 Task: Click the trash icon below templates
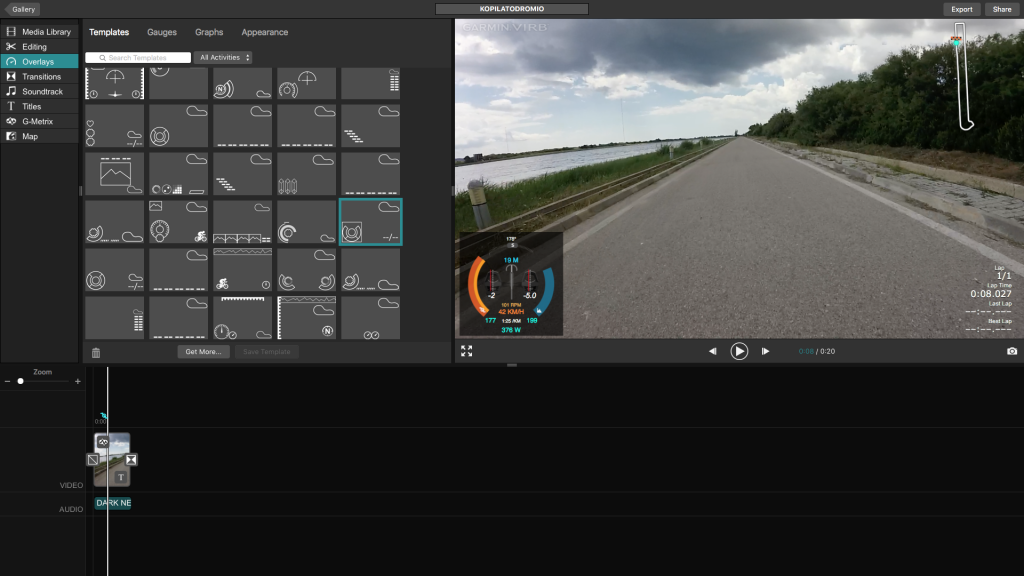click(96, 353)
